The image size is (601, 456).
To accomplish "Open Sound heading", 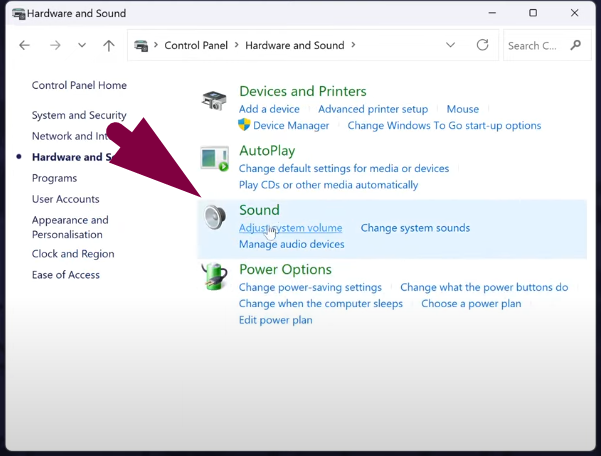I will (x=259, y=210).
